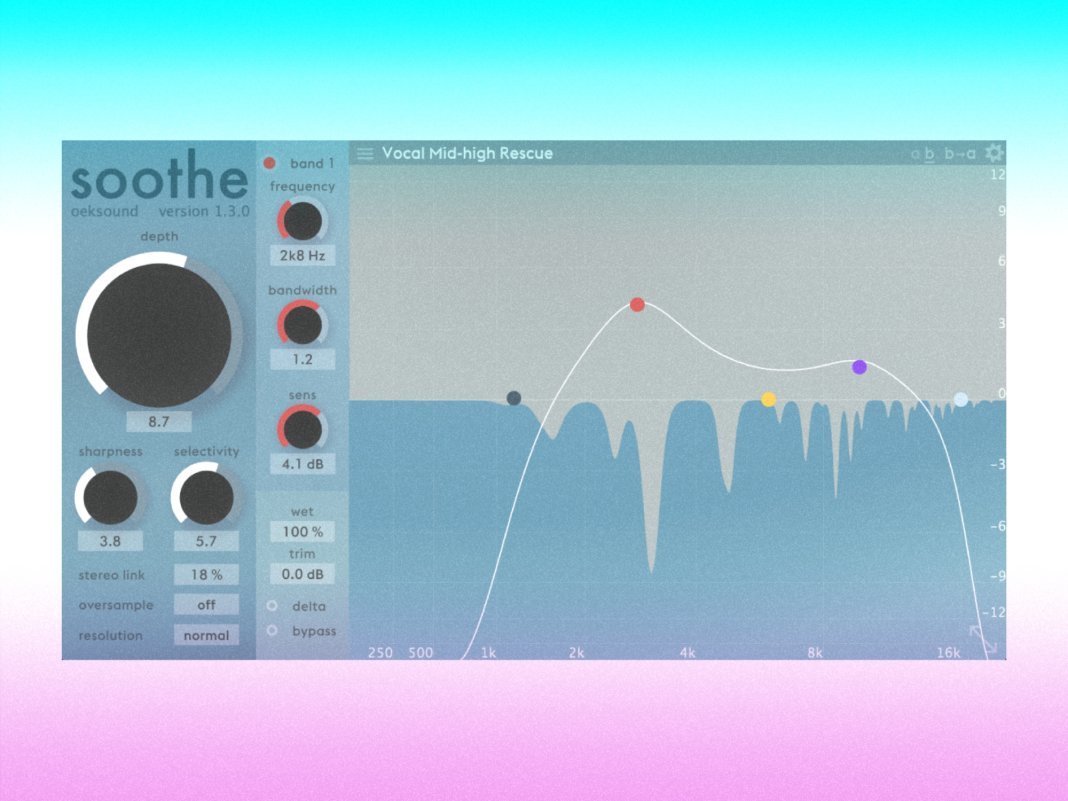This screenshot has width=1068, height=801.
Task: Open the oversample dropdown set to off
Action: click(x=206, y=605)
